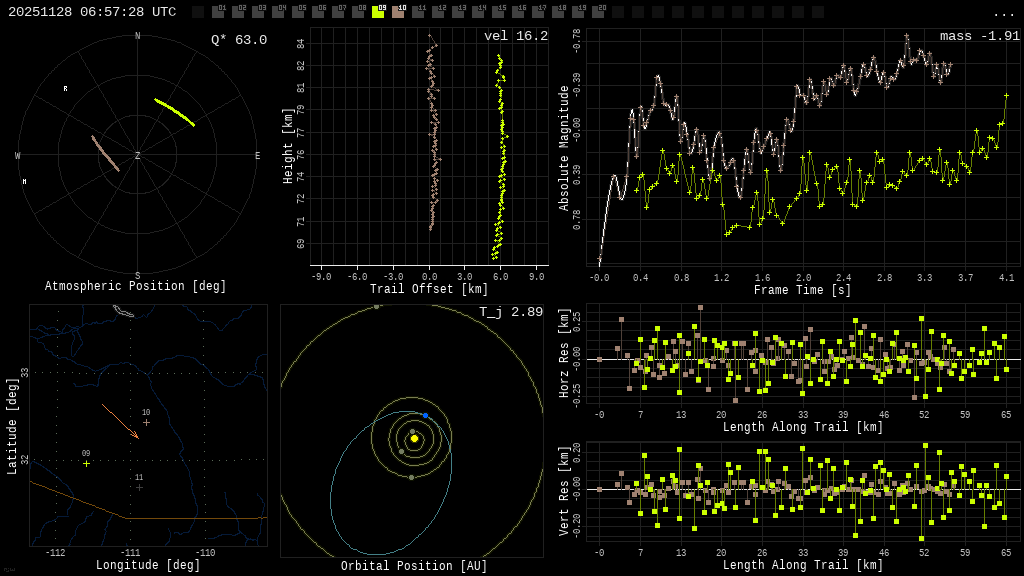Click the blue Earth dot on orbit
The image size is (1024, 576).
tap(425, 415)
